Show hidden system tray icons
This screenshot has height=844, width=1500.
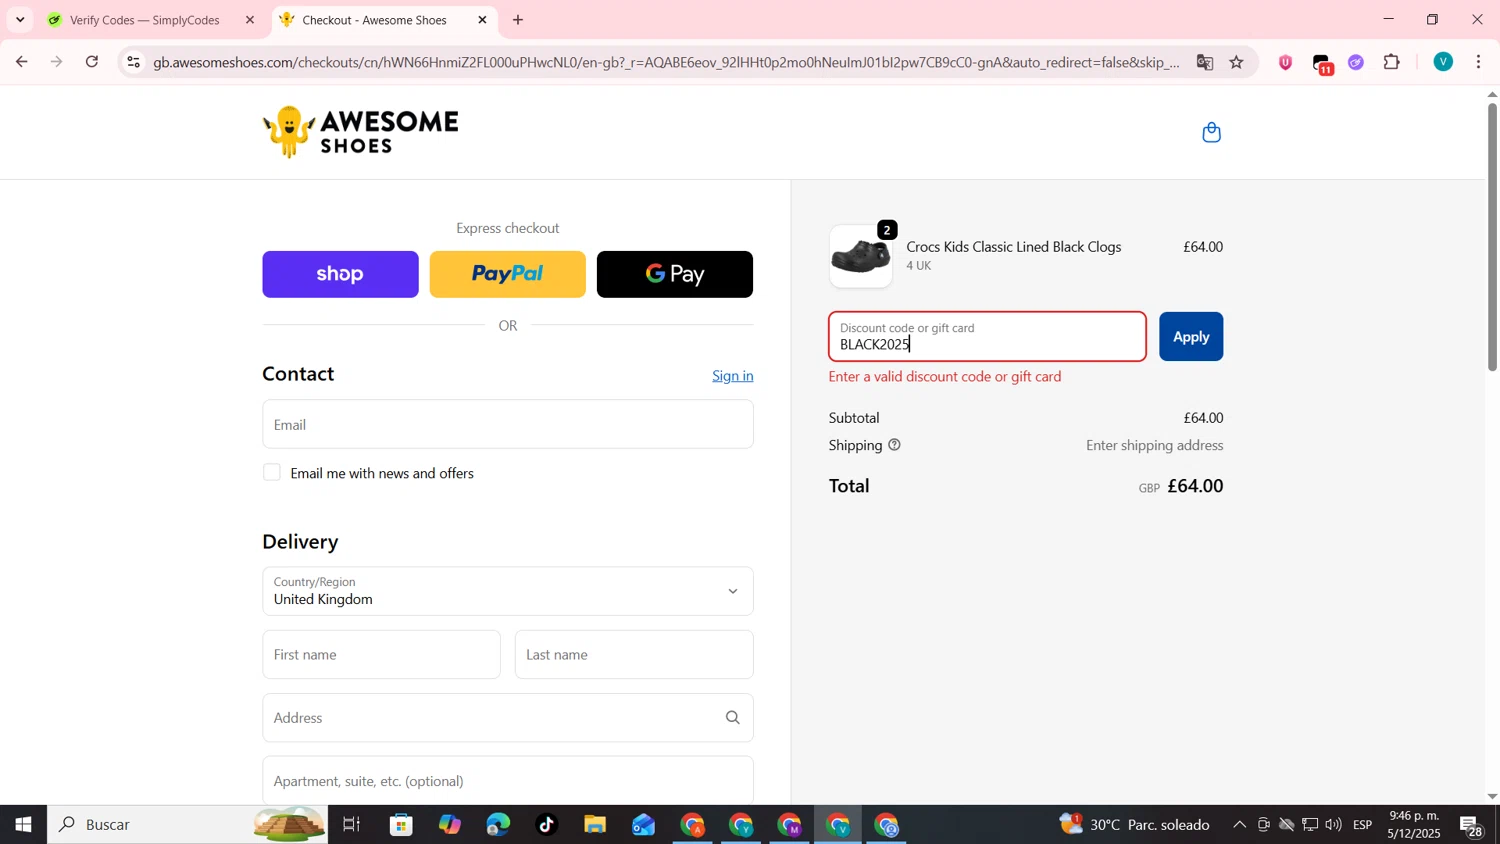[1240, 825]
